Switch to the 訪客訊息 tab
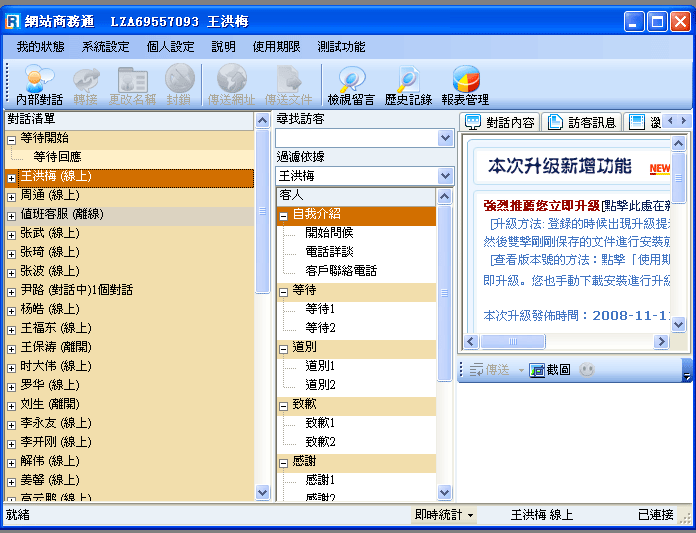This screenshot has width=696, height=533. point(582,122)
